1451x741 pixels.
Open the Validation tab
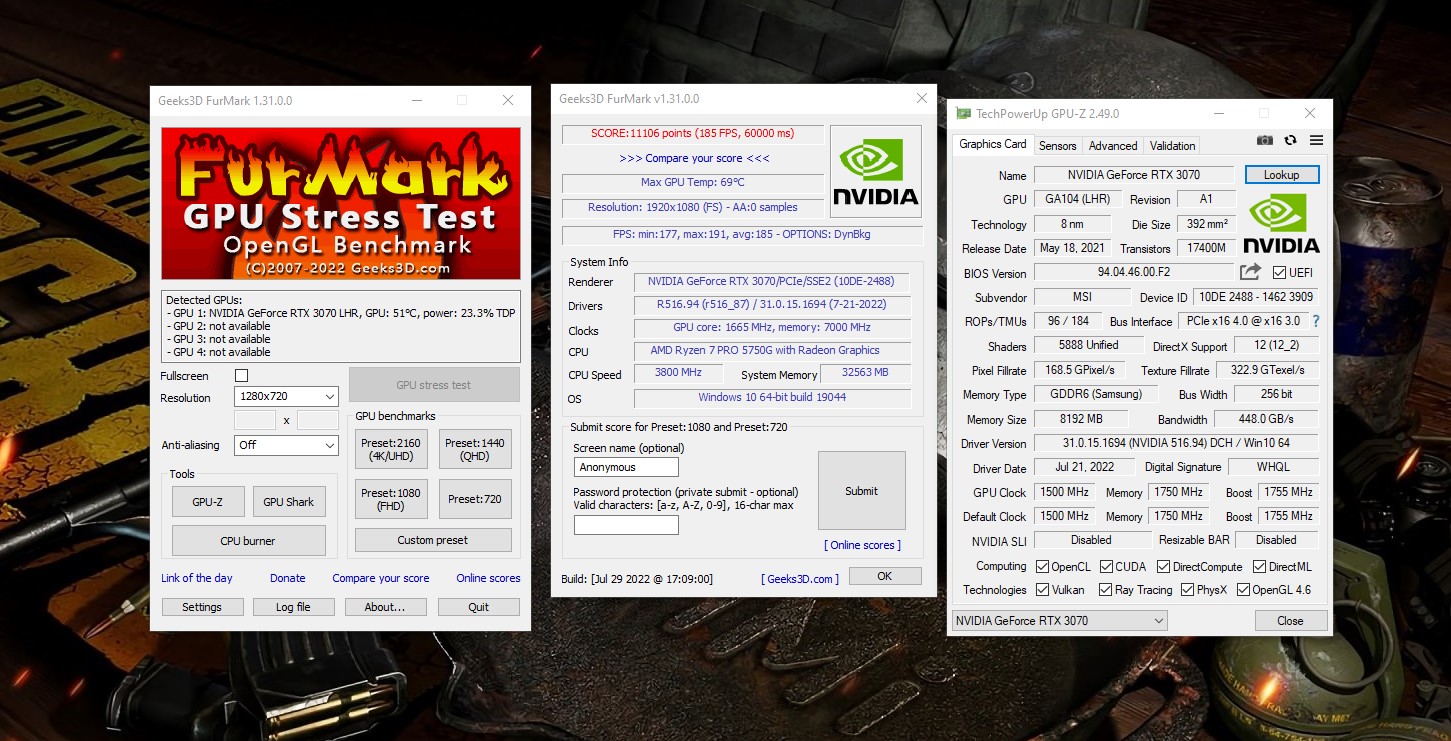(x=1172, y=146)
